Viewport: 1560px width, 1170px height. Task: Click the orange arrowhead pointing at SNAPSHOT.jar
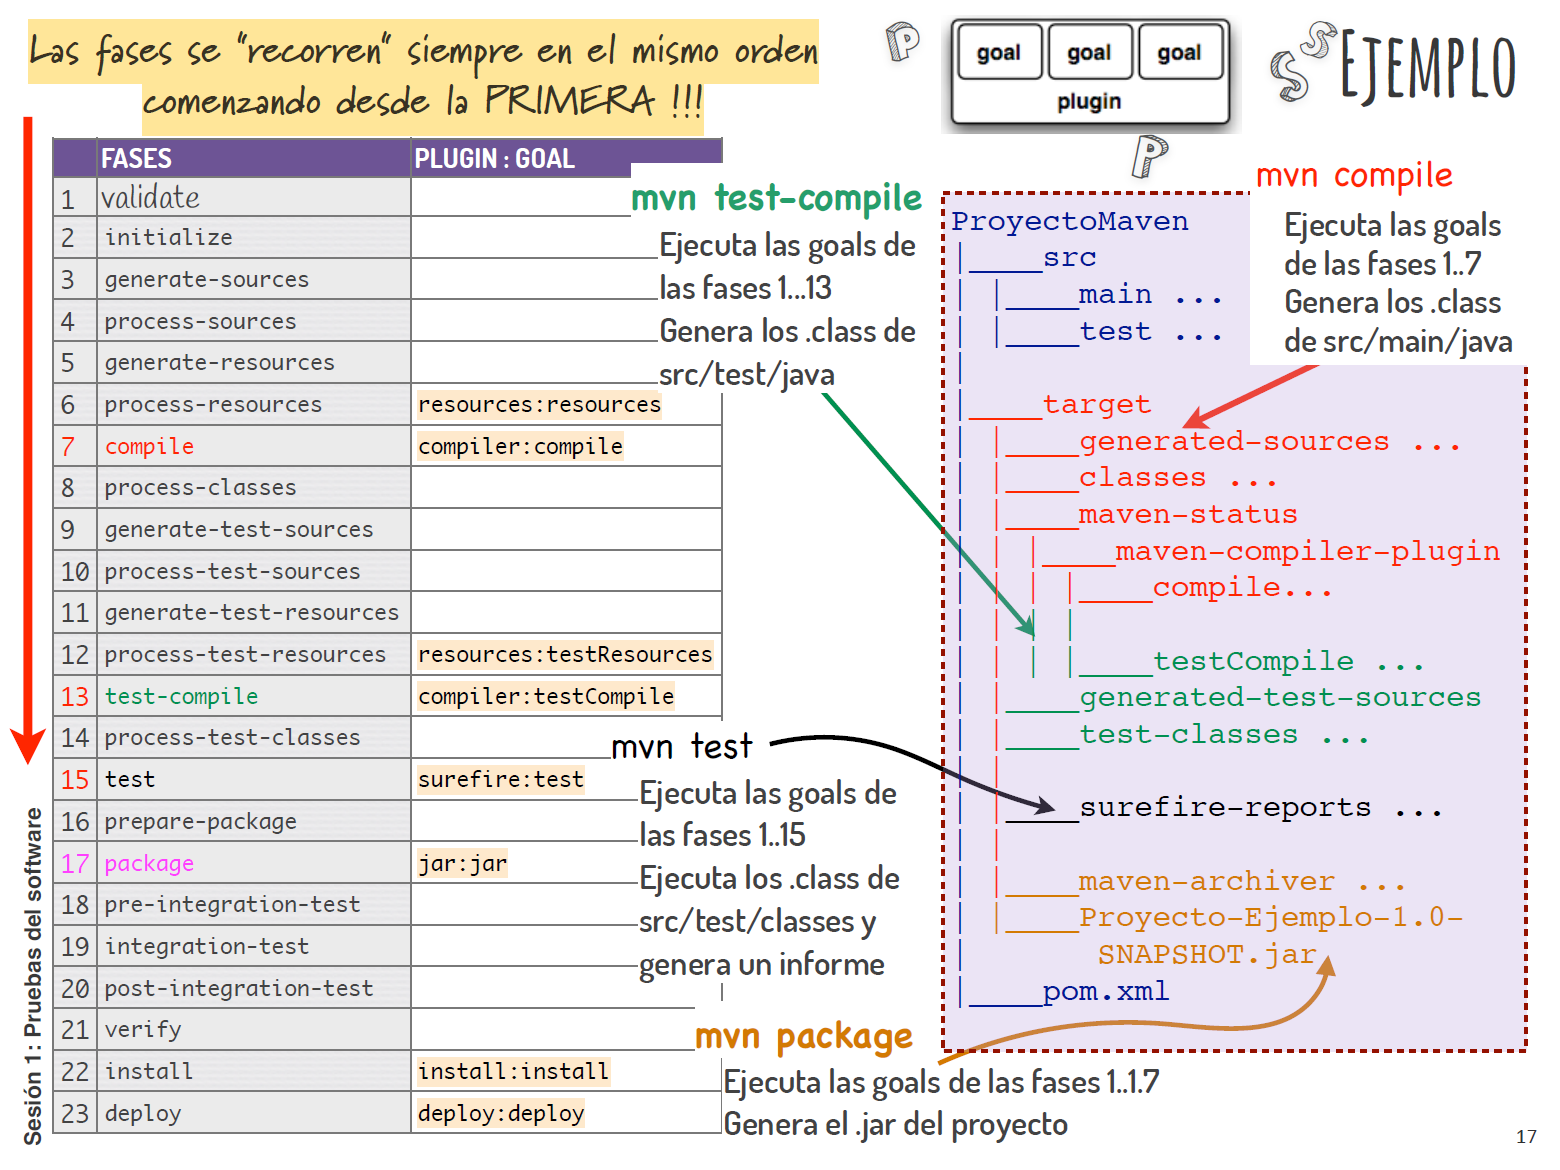coord(1326,966)
